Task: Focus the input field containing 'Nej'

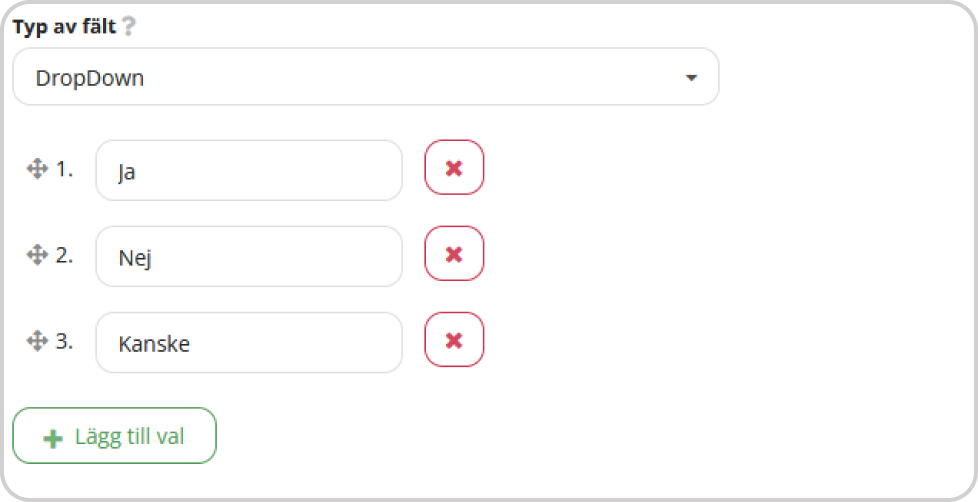Action: pos(249,256)
